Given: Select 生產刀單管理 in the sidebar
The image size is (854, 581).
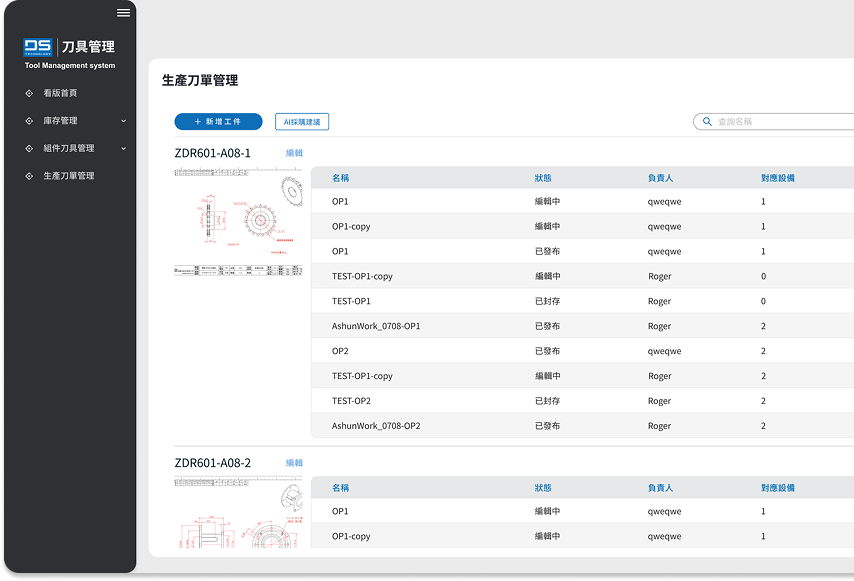Looking at the screenshot, I should pos(68,176).
